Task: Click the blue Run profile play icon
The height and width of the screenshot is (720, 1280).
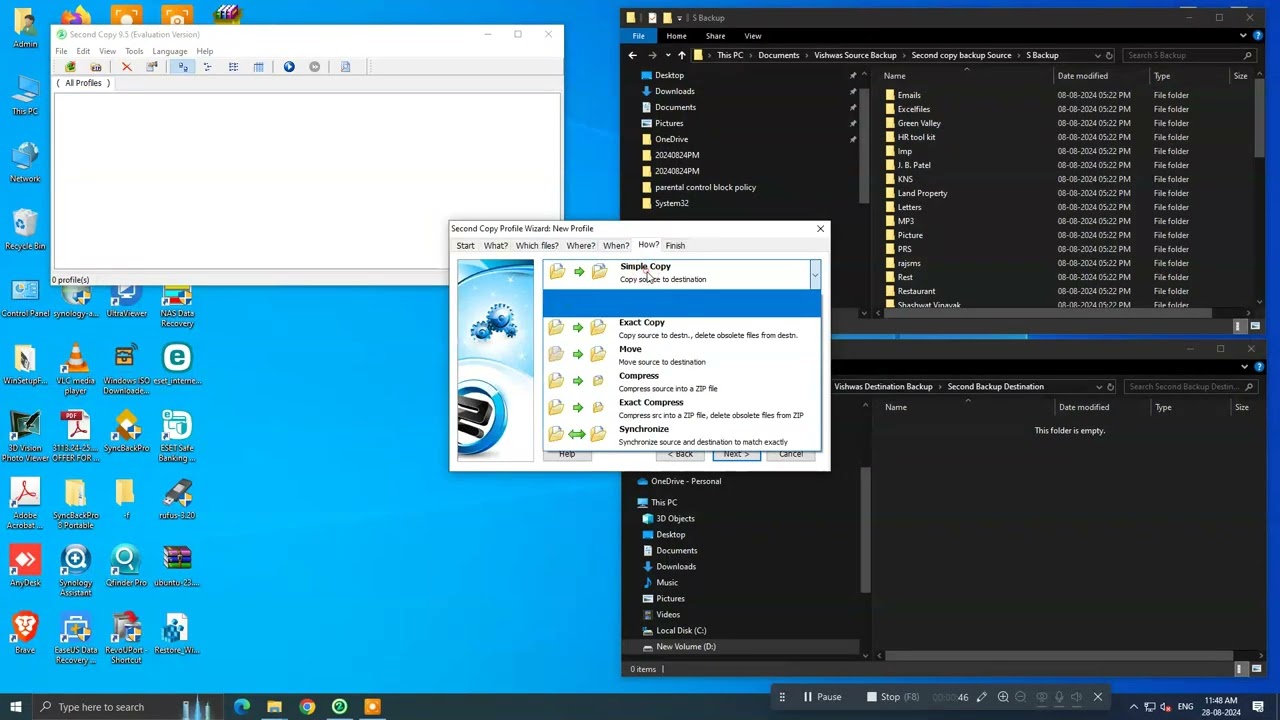Action: pos(289,67)
